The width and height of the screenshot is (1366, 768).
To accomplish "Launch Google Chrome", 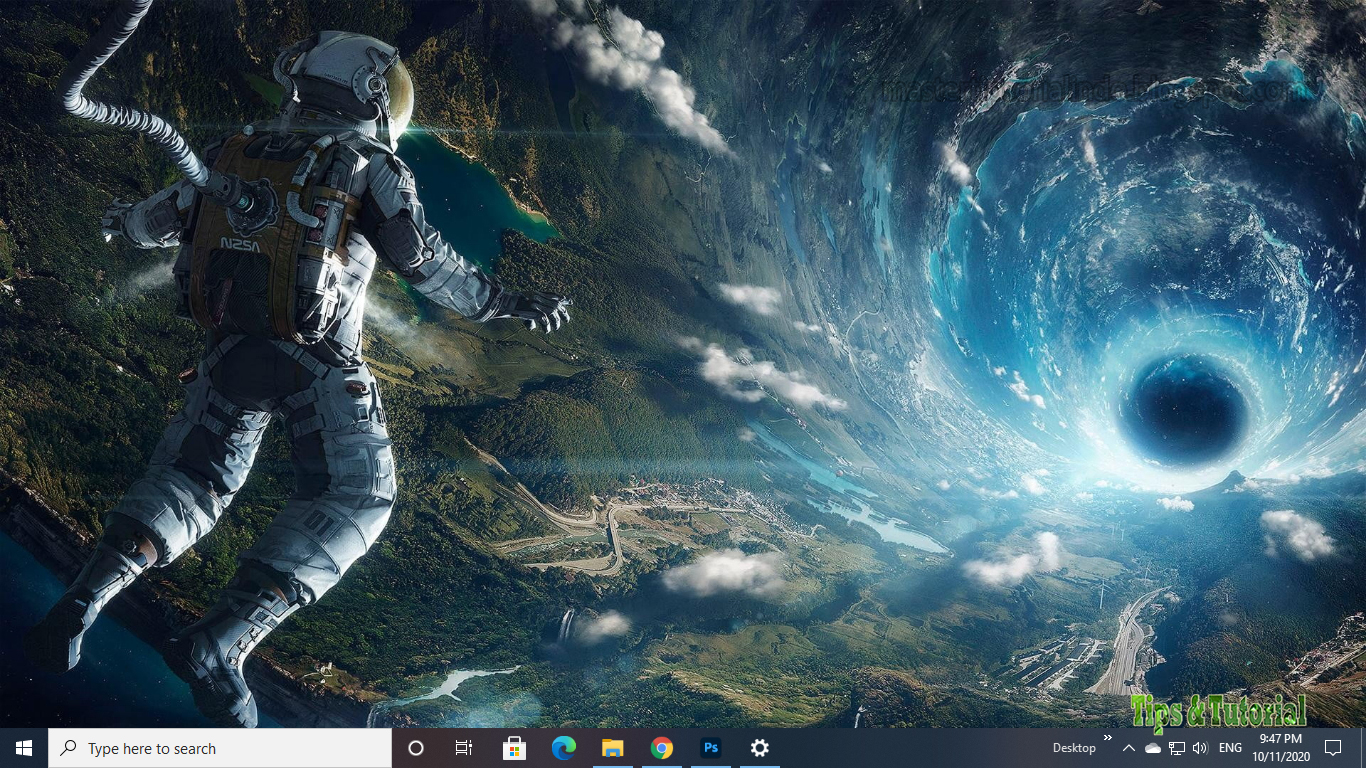I will click(661, 748).
